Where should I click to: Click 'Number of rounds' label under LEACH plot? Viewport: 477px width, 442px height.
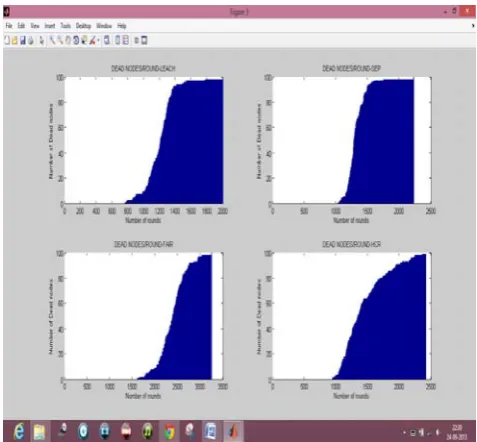point(143,220)
